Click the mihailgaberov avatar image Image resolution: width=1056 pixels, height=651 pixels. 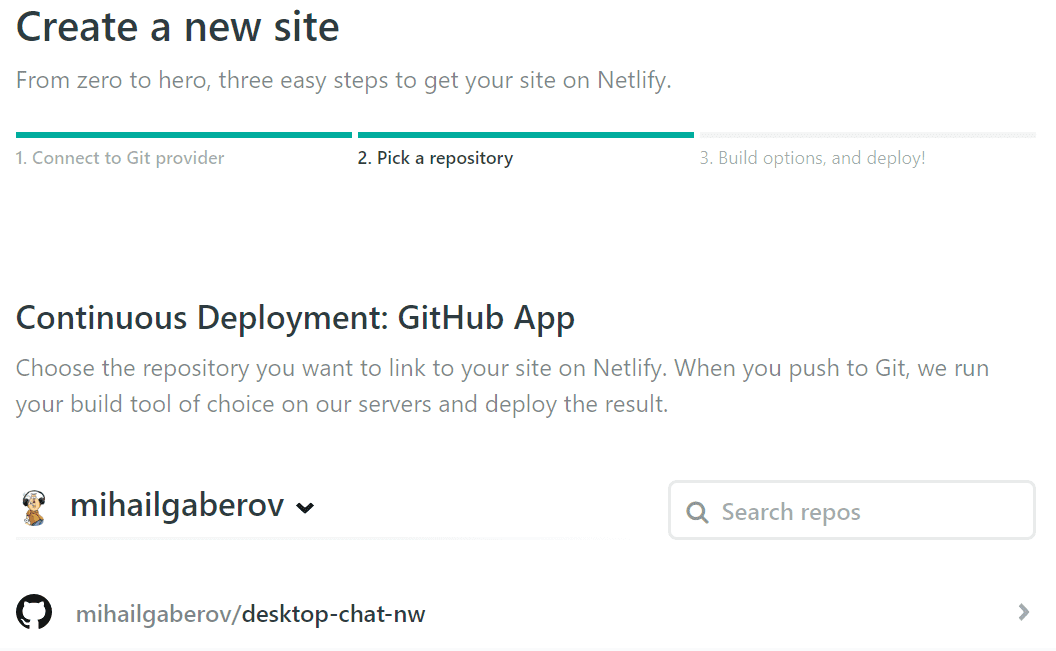(x=34, y=508)
